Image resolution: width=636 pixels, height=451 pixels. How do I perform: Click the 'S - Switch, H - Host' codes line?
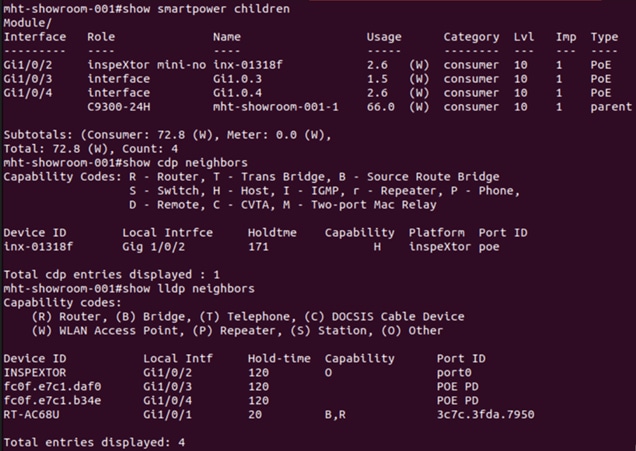coord(324,191)
